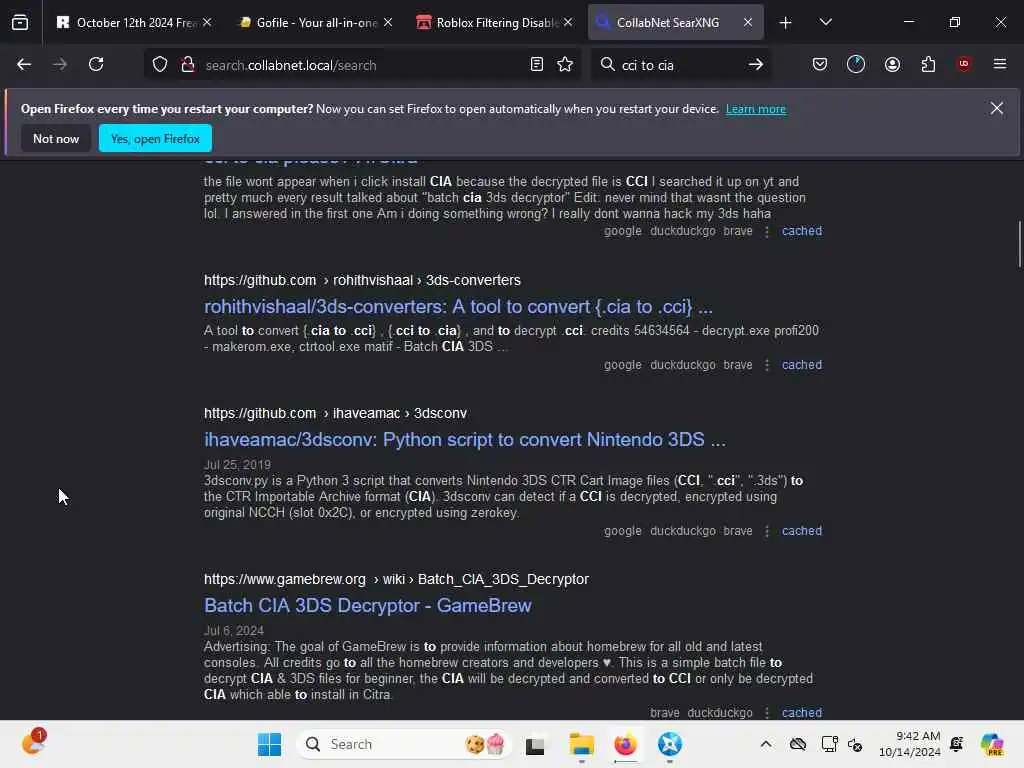This screenshot has width=1024, height=768.
Task: Open Pocket save icon
Action: pos(820,64)
